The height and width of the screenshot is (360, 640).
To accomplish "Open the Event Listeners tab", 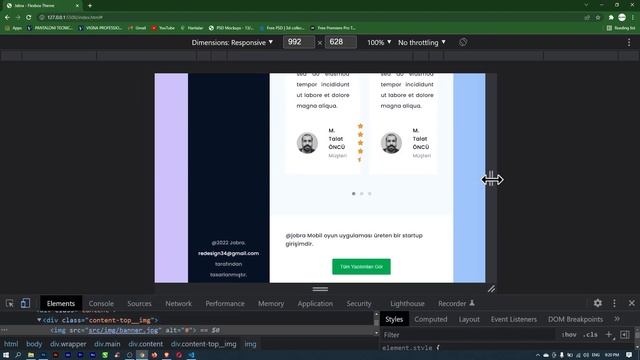I will pyautogui.click(x=513, y=319).
